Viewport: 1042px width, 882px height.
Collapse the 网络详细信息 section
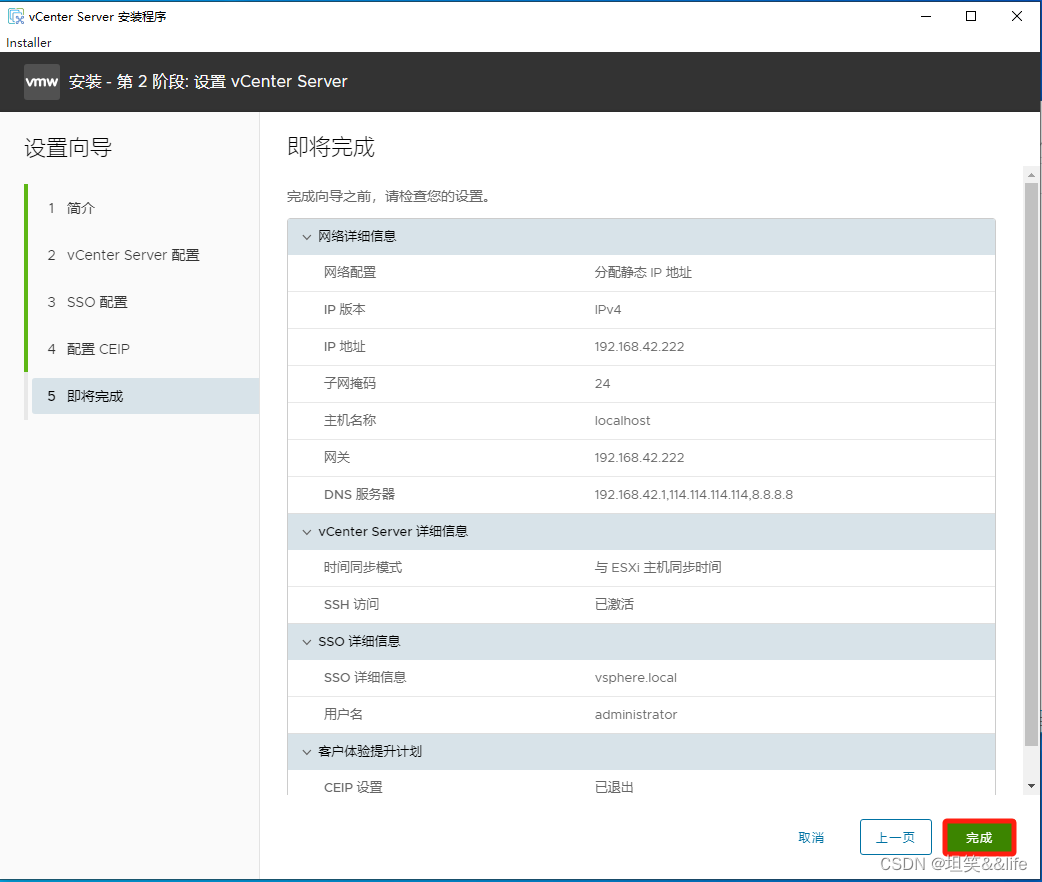tap(306, 237)
